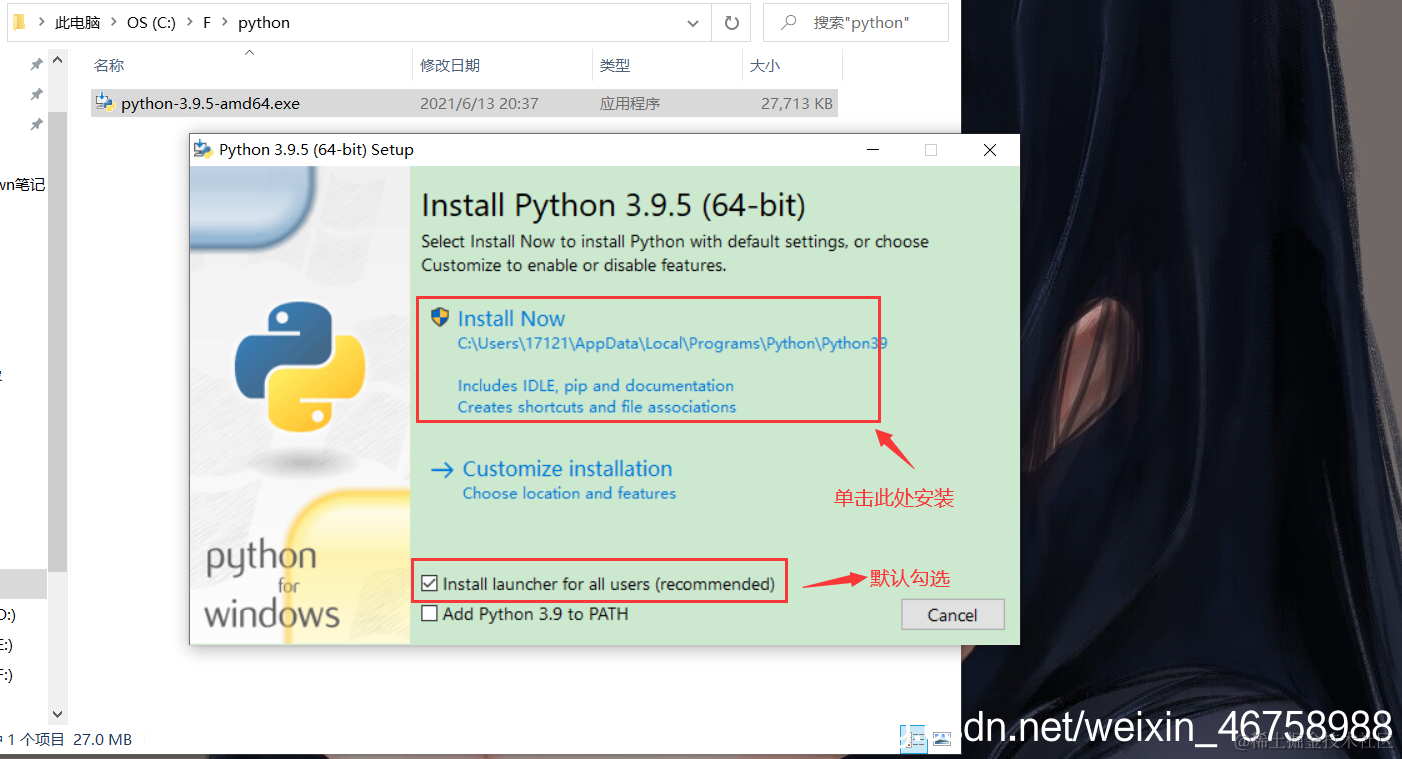Click the Python icon in Setup title bar

pos(204,150)
